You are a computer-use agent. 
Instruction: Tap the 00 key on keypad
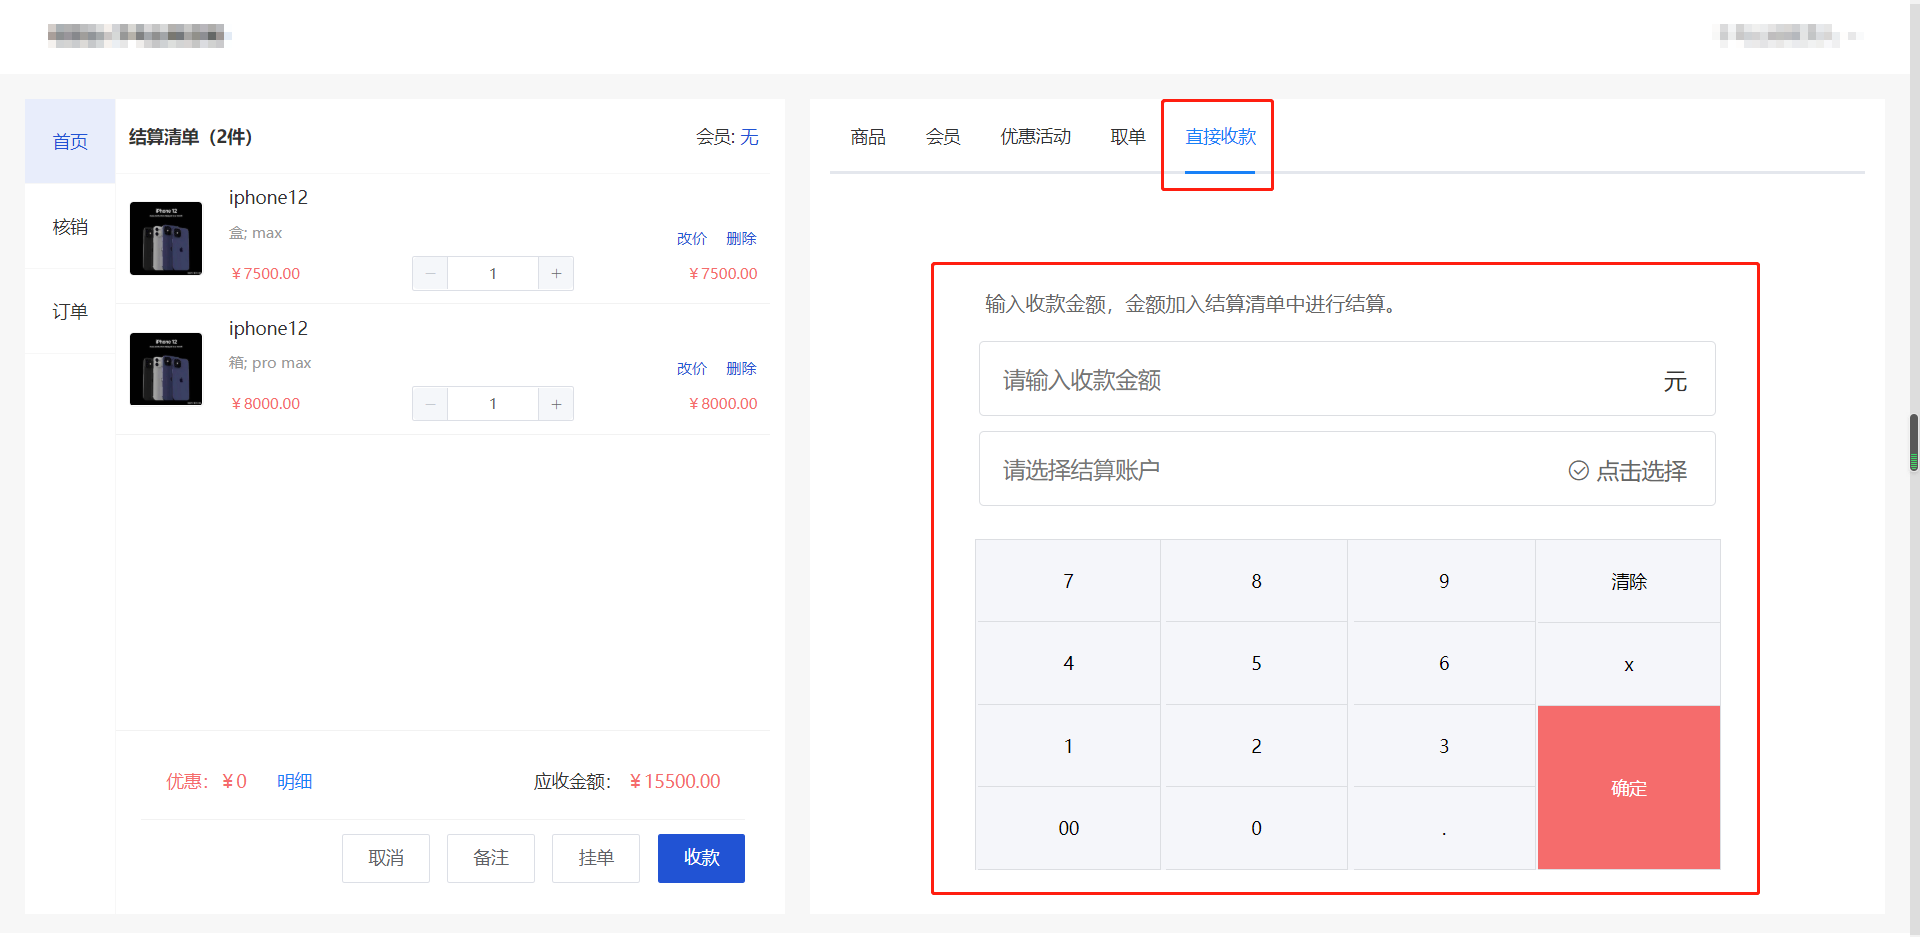[x=1068, y=828]
